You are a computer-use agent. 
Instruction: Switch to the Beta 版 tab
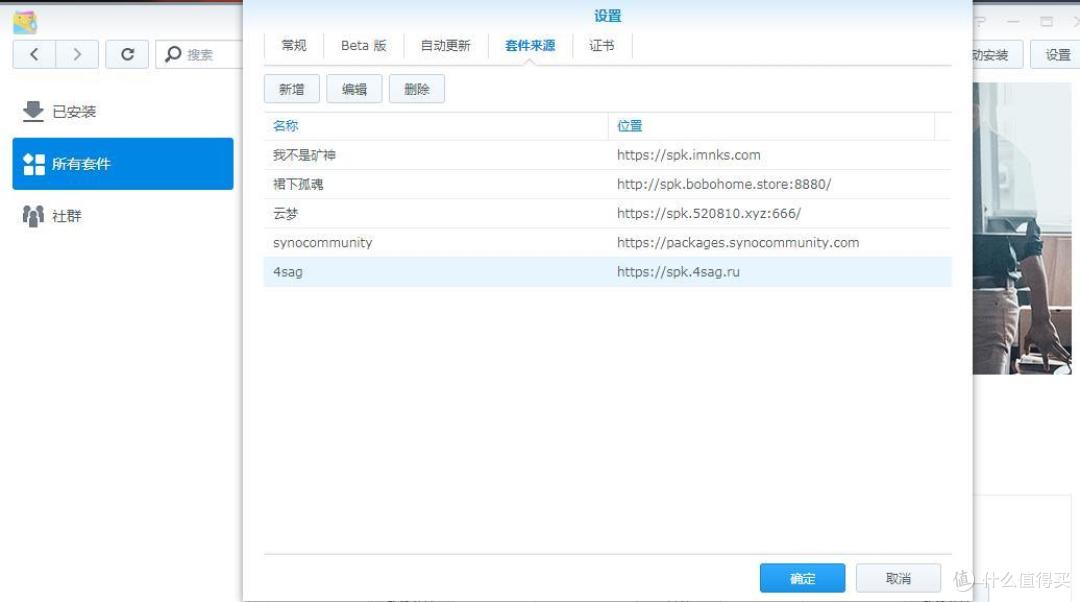[364, 45]
